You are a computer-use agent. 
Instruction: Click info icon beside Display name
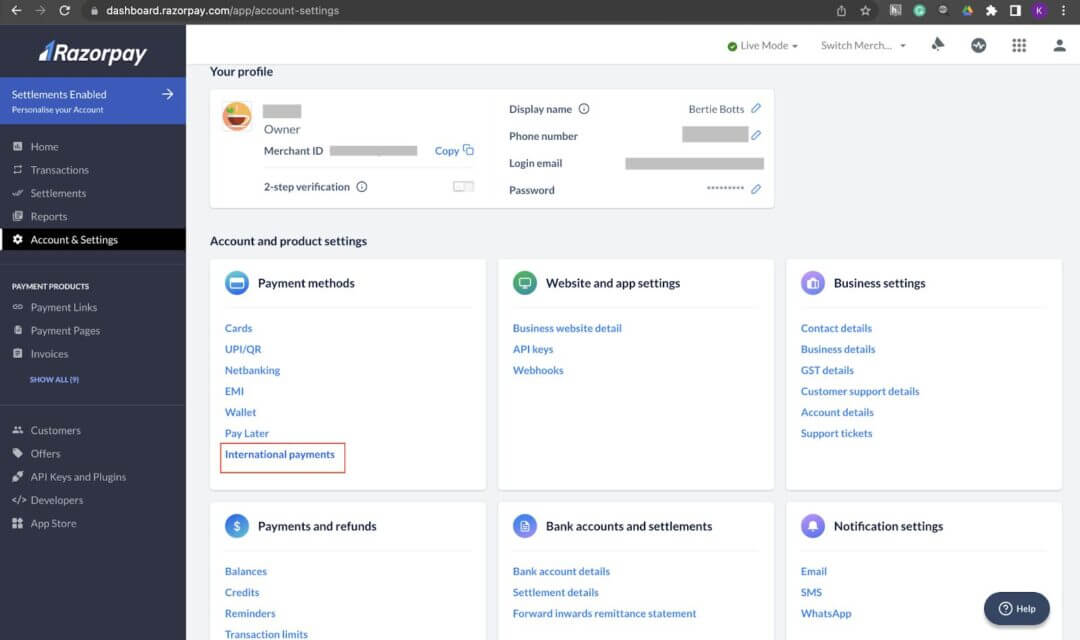pos(584,109)
